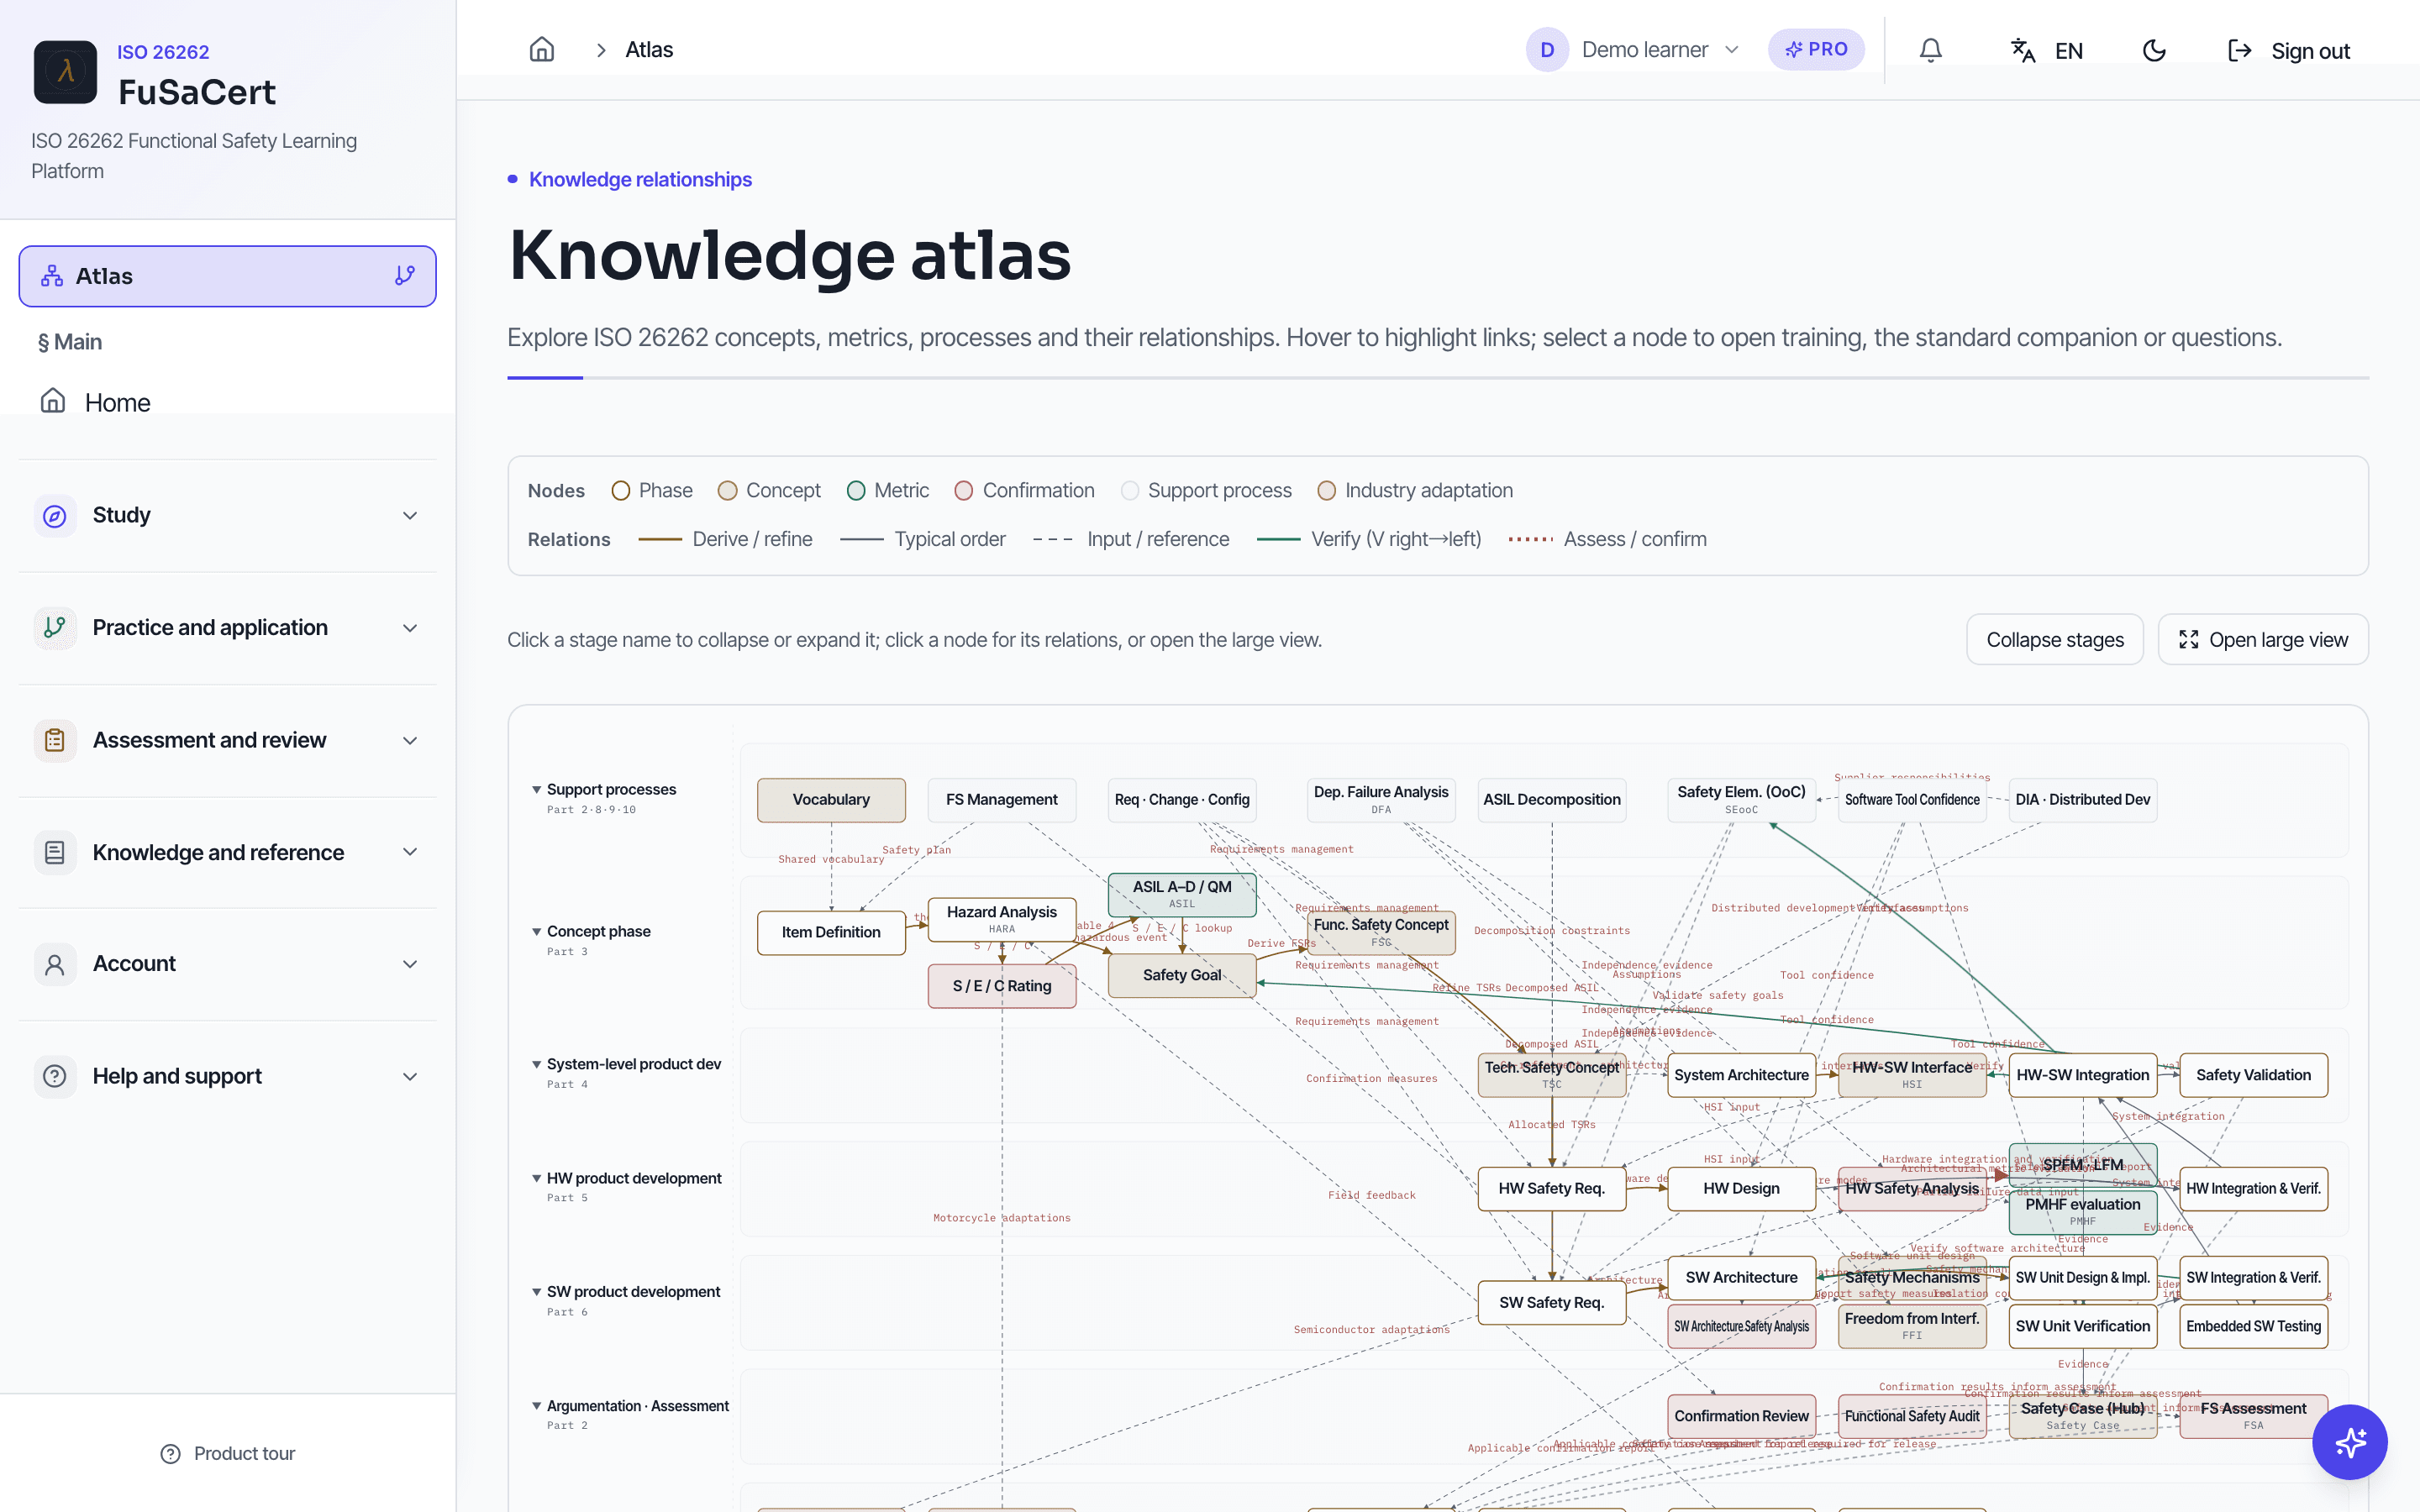Select the Hazard Analysis node
The height and width of the screenshot is (1512, 2420).
1001,919
